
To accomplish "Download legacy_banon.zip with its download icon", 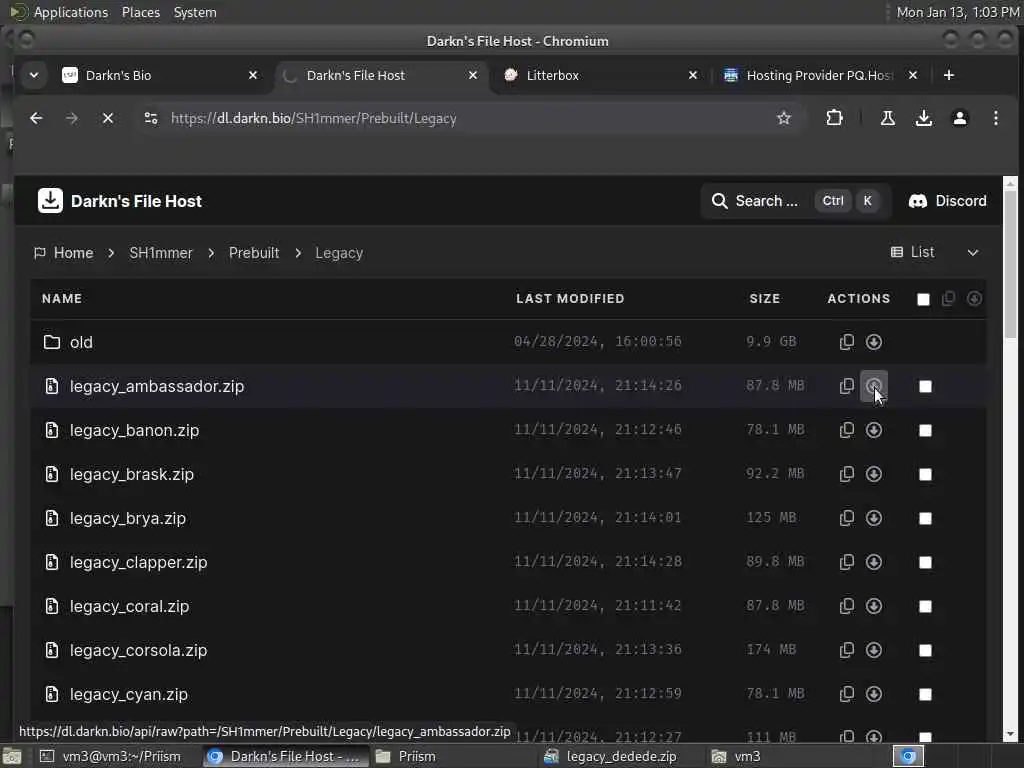I will coord(874,430).
